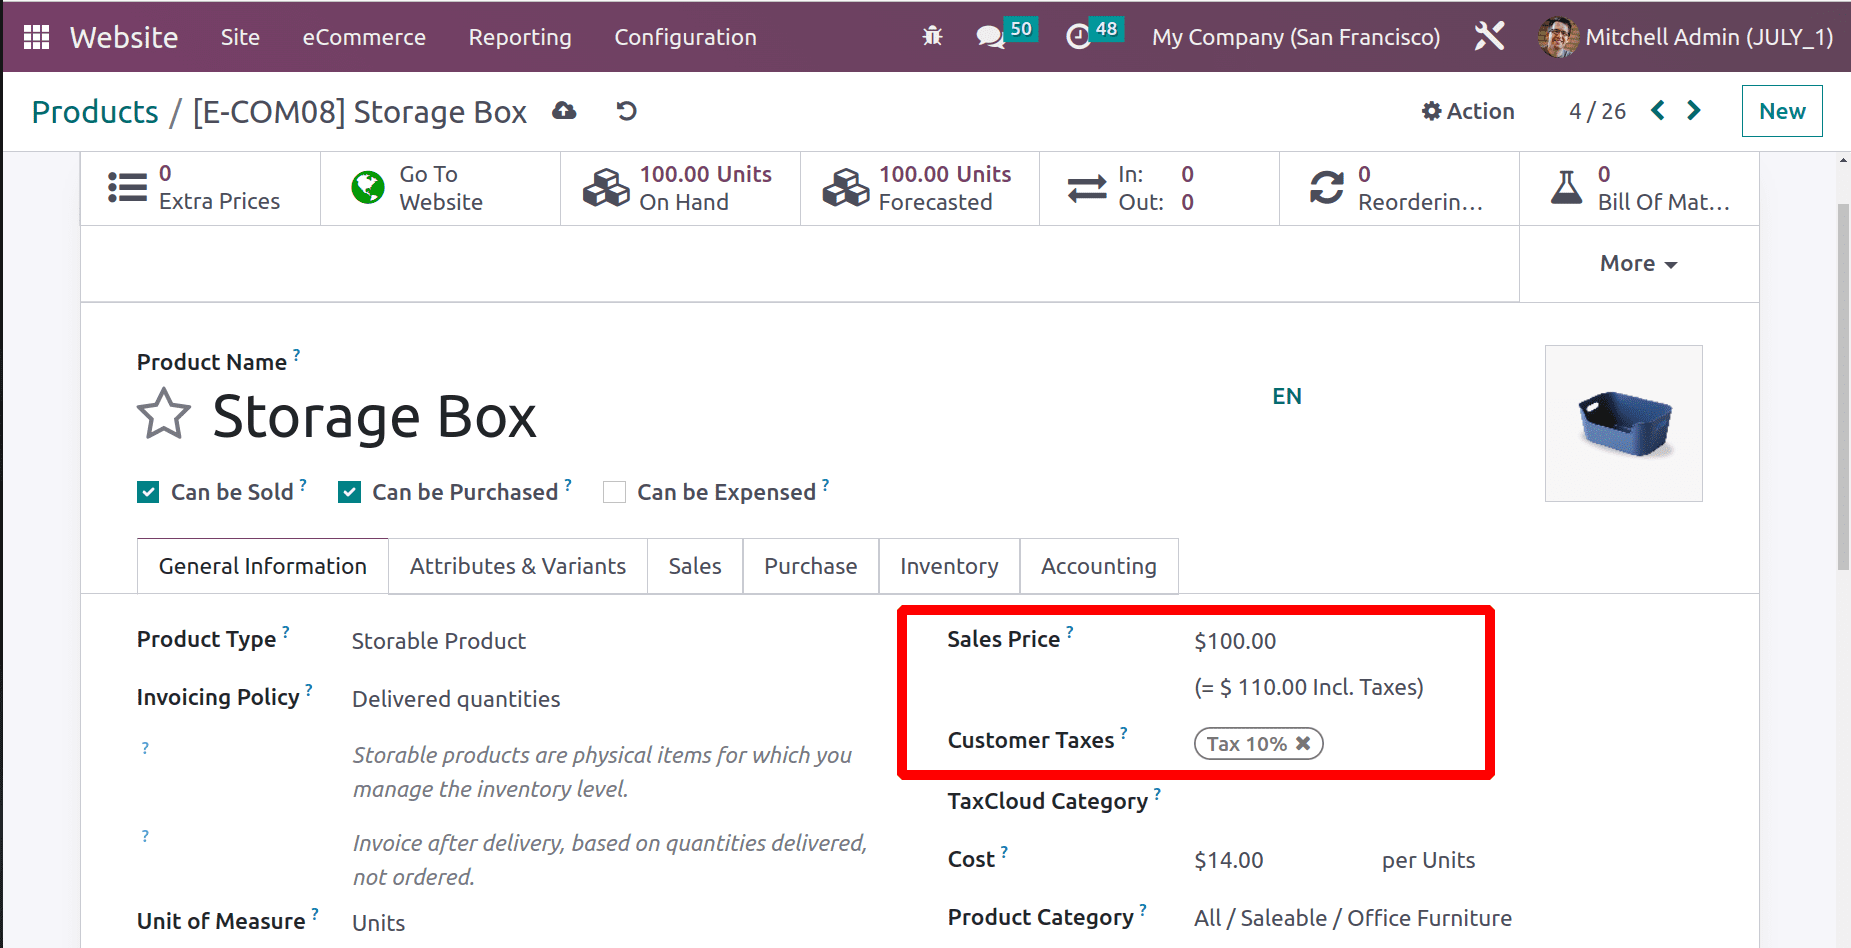Click Mitchell Admin user avatar
The image size is (1851, 948).
[1558, 37]
